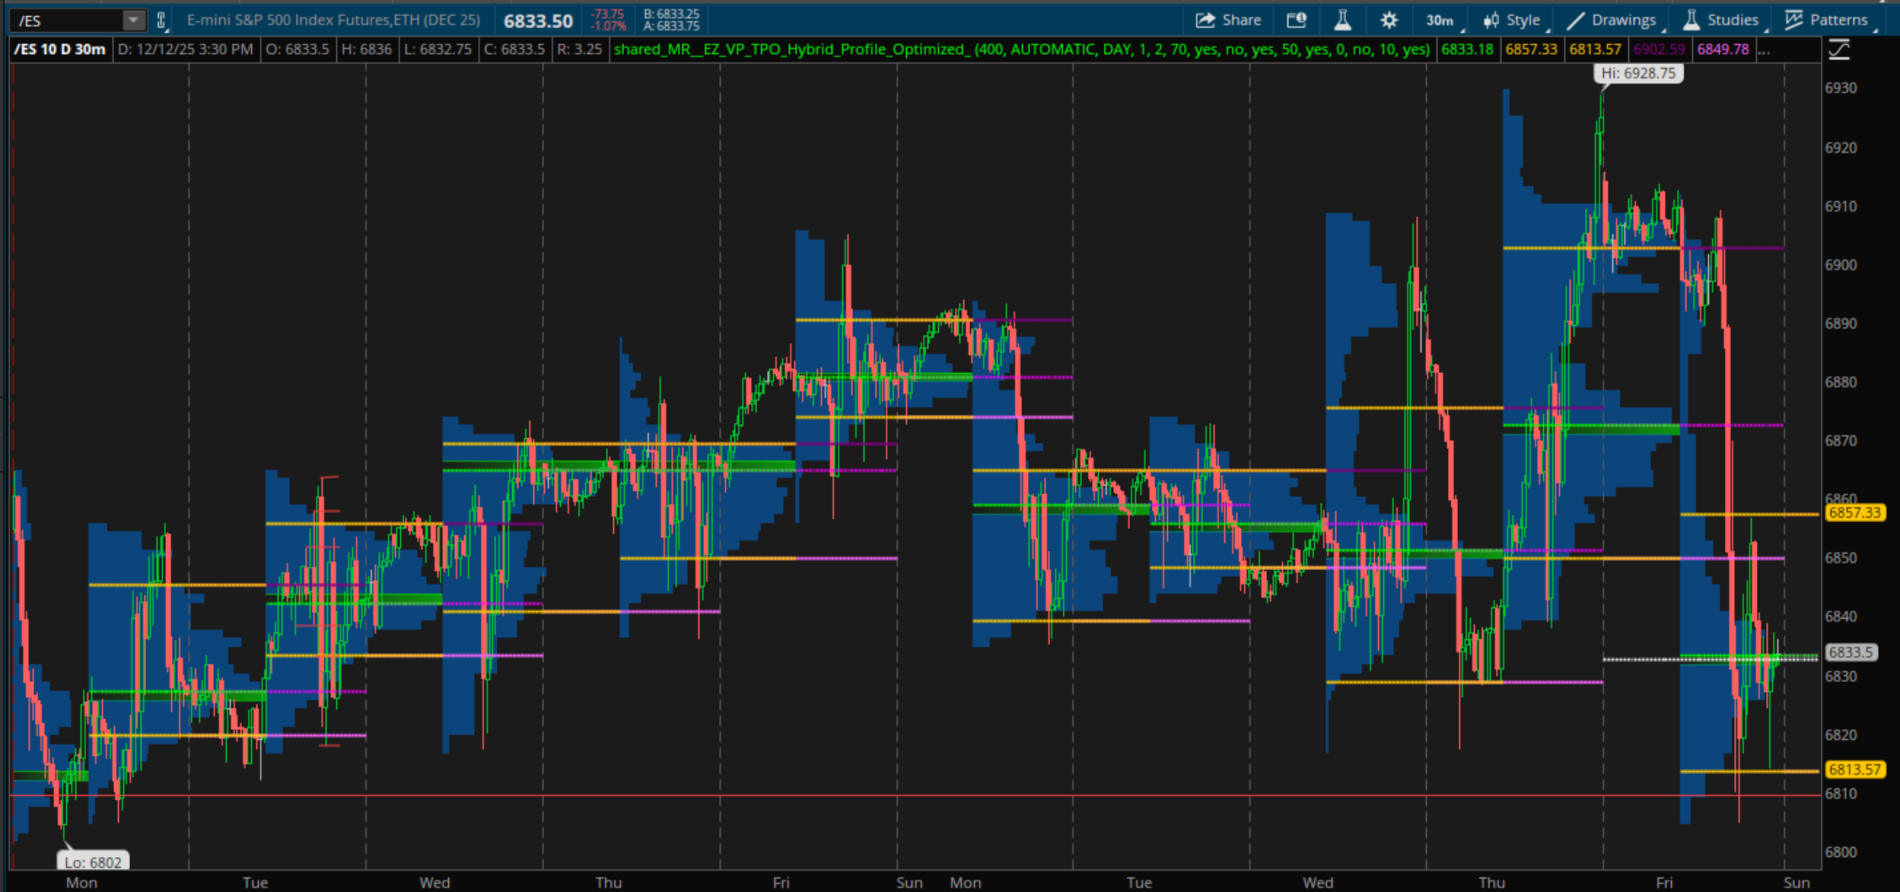Click the flask Edit Studies icon
This screenshot has height=892, width=1900.
1342,20
